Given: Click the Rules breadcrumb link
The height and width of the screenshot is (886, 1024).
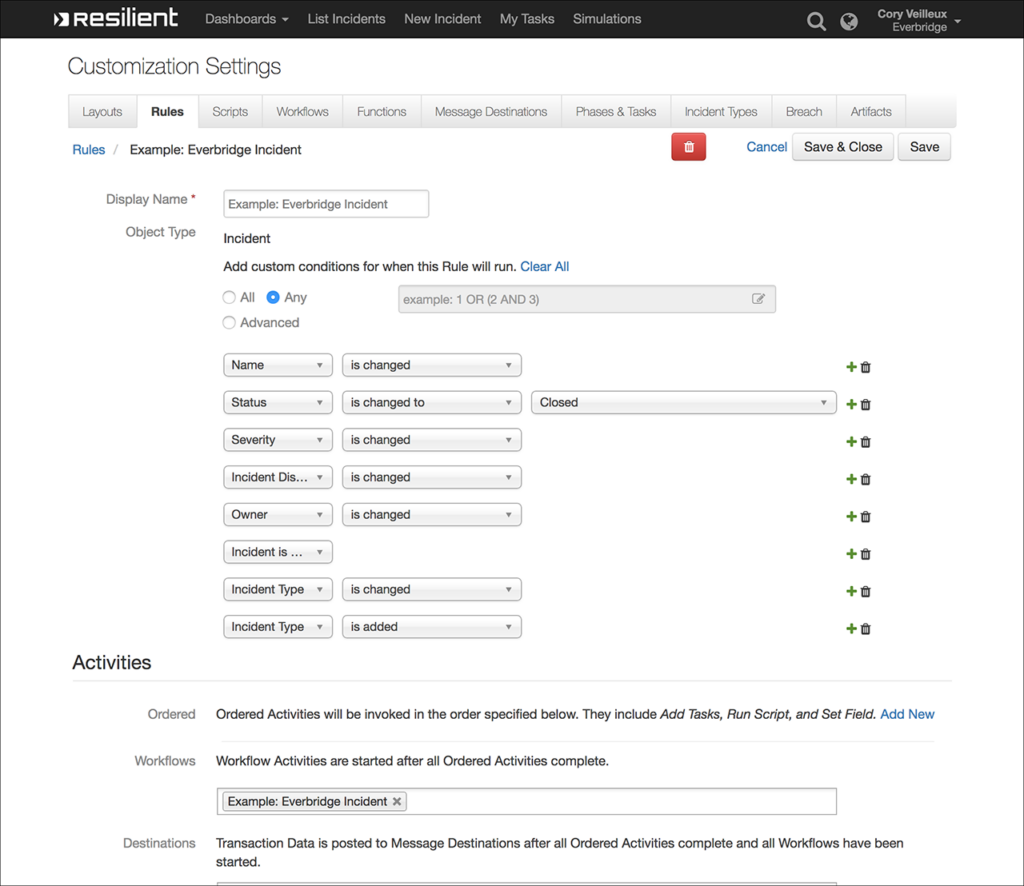Looking at the screenshot, I should (x=89, y=150).
